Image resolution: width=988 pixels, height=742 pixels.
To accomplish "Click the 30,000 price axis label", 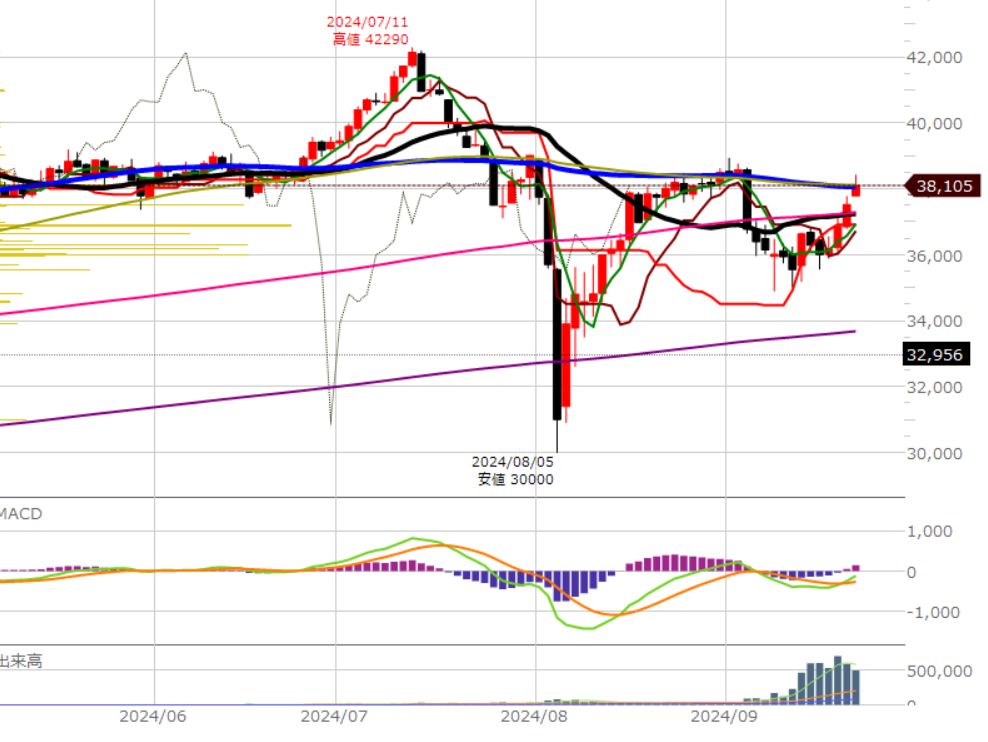I will pyautogui.click(x=934, y=454).
